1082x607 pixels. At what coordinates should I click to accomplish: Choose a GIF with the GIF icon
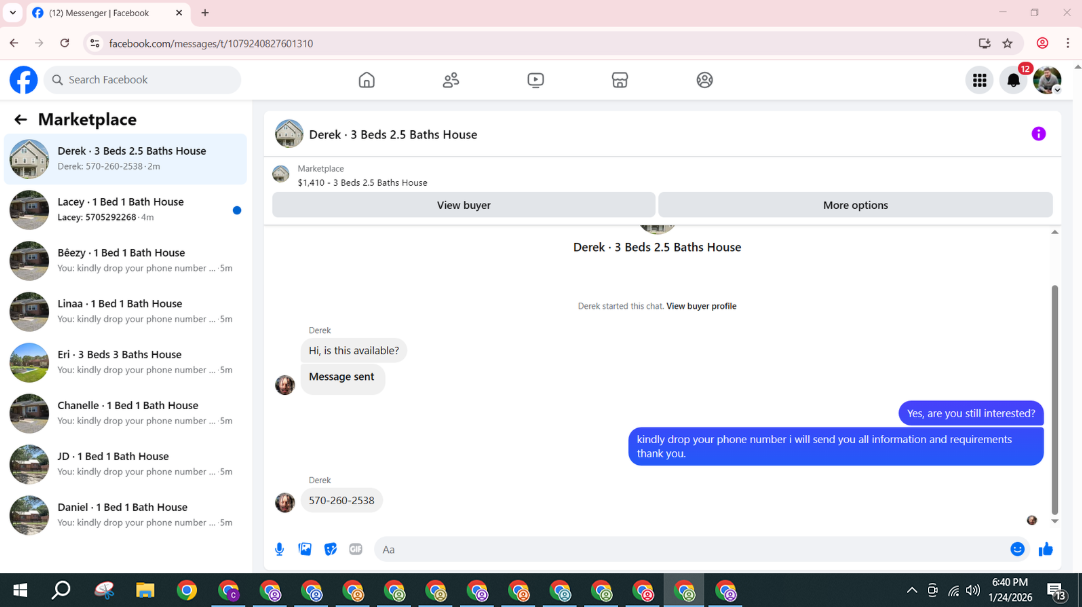coord(355,549)
